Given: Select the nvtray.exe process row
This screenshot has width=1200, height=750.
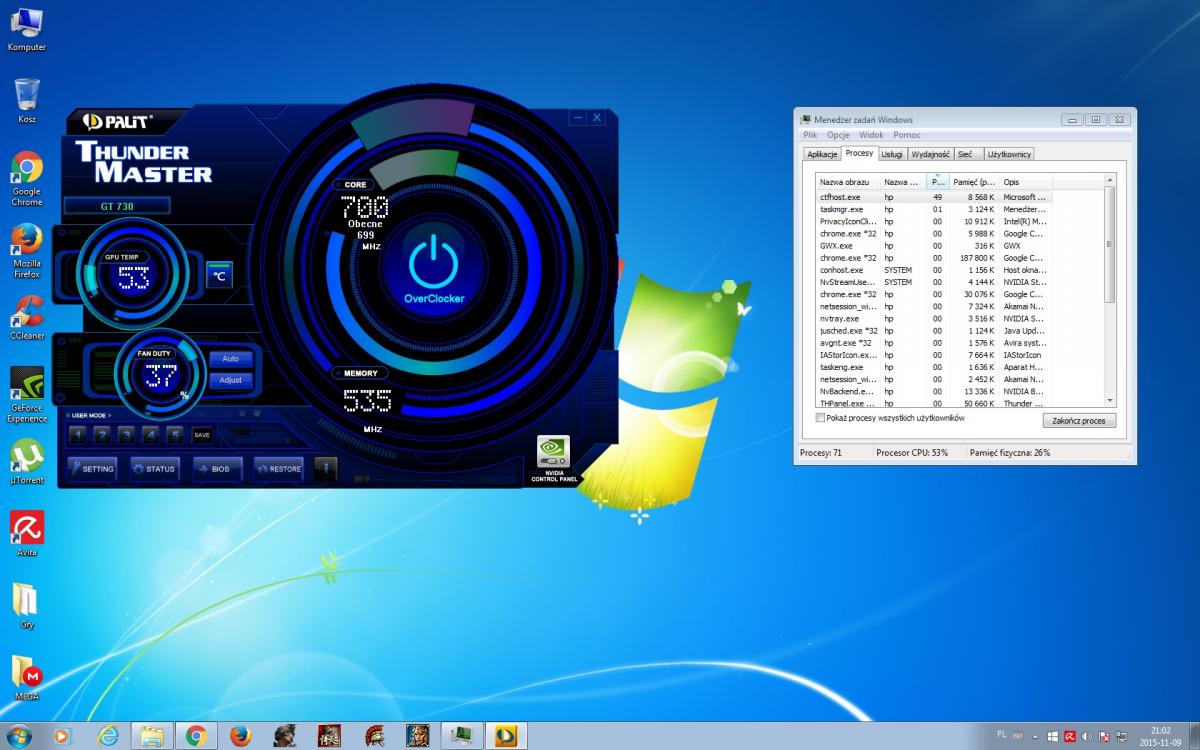Looking at the screenshot, I should tap(934, 318).
